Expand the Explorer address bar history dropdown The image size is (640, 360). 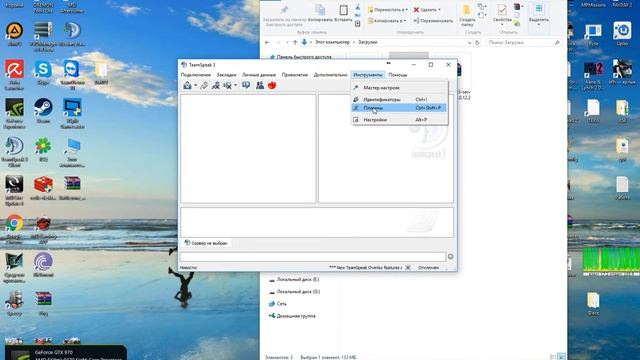469,42
